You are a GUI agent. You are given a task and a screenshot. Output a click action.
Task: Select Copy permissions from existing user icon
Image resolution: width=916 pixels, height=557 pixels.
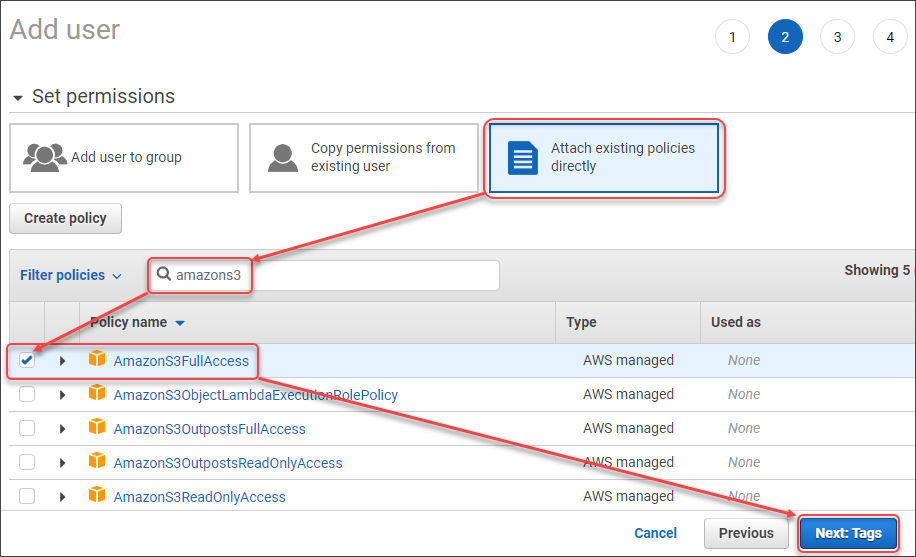(284, 157)
